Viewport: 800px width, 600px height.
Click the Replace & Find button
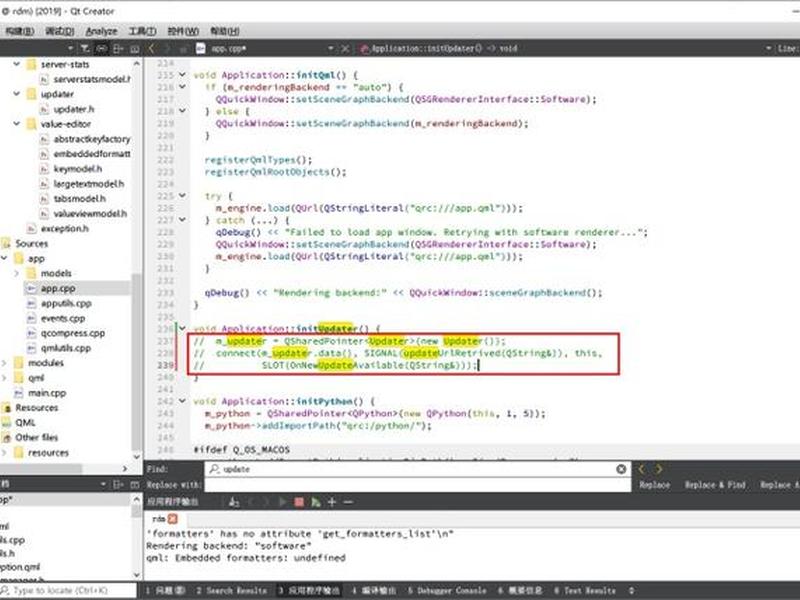click(x=715, y=485)
